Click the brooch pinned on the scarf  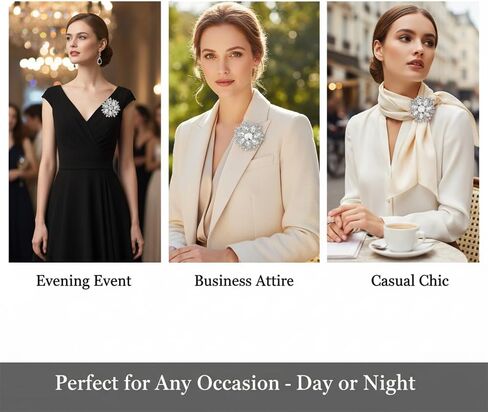(x=422, y=109)
